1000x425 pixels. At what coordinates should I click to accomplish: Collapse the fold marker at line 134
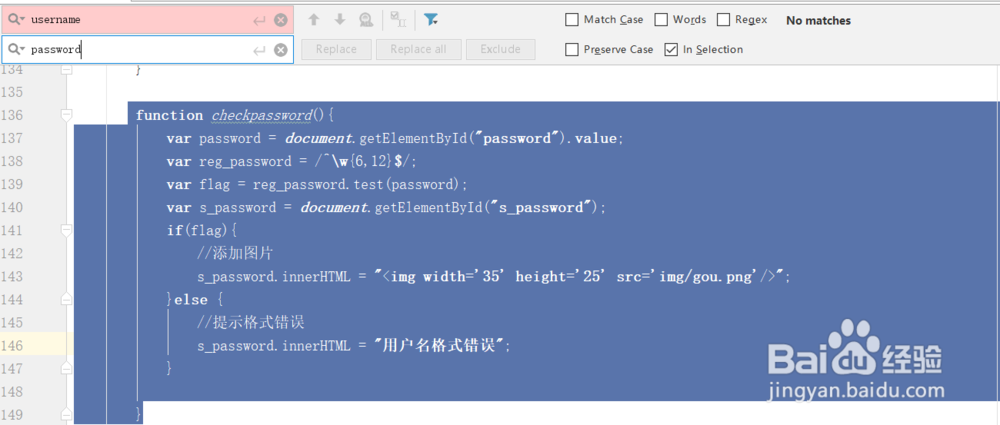click(66, 70)
